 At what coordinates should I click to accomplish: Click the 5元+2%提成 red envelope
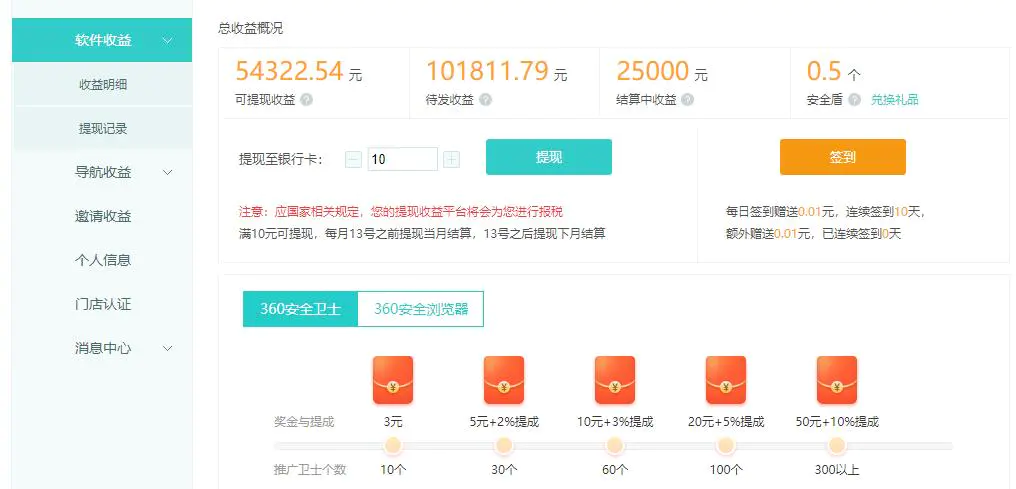[x=504, y=380]
